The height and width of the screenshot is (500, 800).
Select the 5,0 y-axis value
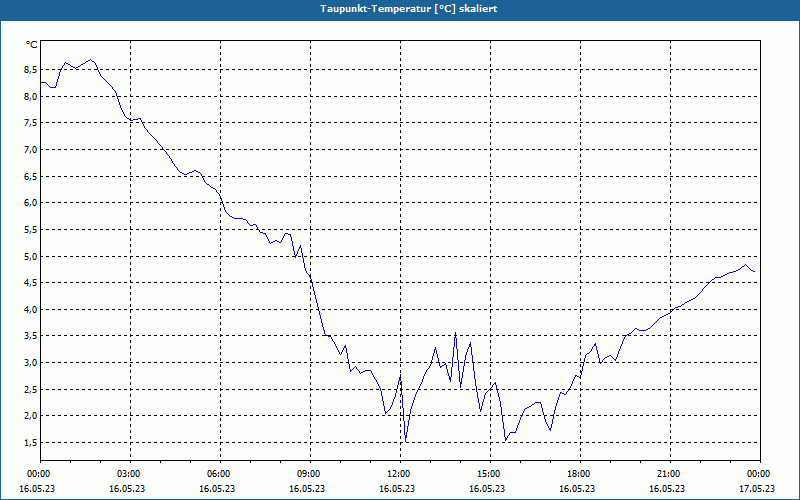tap(31, 256)
